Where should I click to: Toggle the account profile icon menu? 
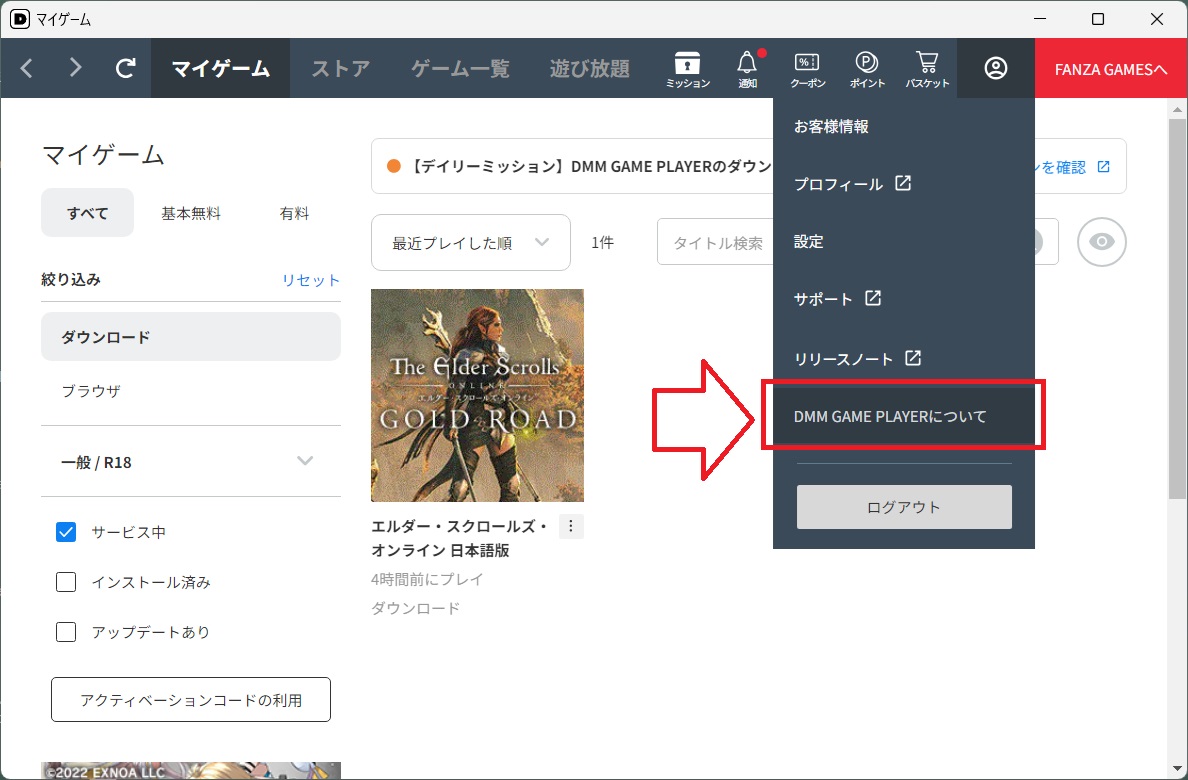(x=996, y=68)
